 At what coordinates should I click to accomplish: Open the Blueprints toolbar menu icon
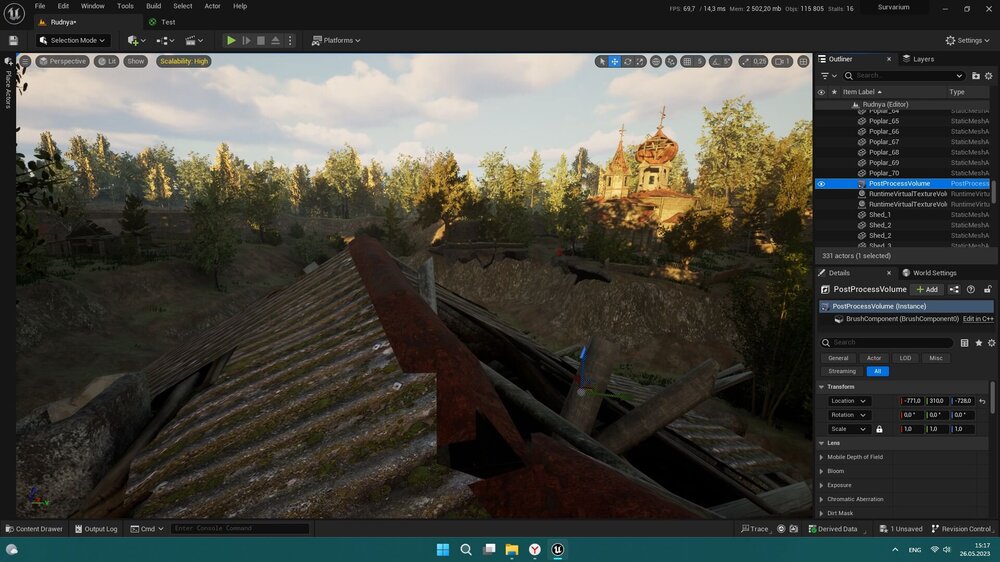[x=165, y=40]
